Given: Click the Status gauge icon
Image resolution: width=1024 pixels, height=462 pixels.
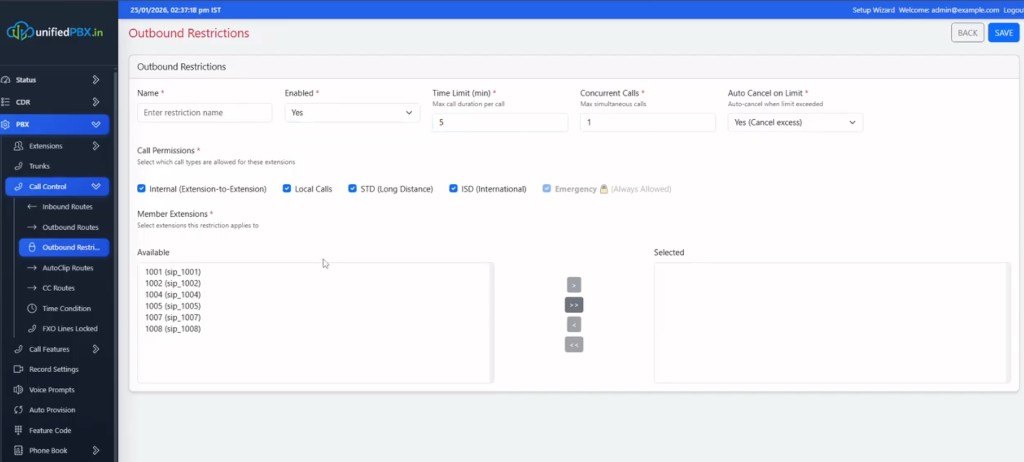Looking at the screenshot, I should [x=6, y=80].
